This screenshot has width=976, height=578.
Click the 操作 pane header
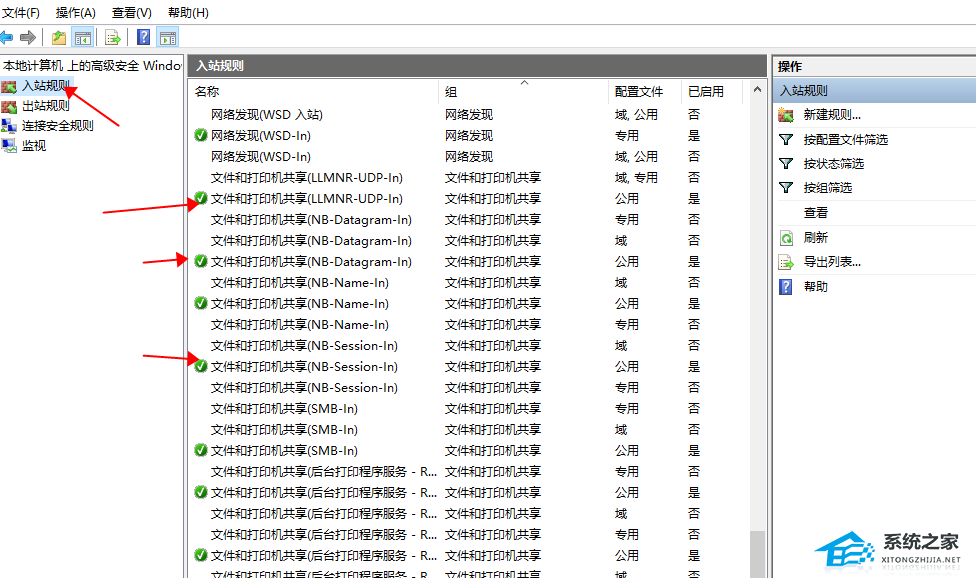point(875,66)
